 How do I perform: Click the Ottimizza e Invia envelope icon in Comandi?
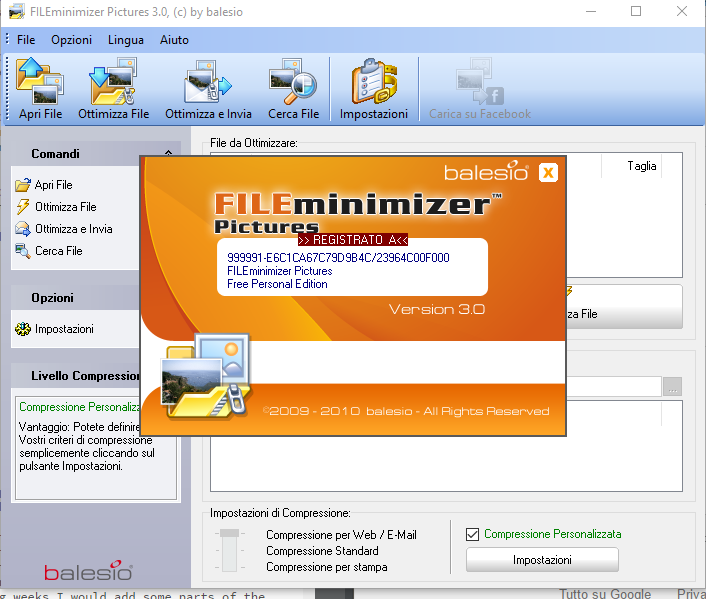[x=23, y=229]
